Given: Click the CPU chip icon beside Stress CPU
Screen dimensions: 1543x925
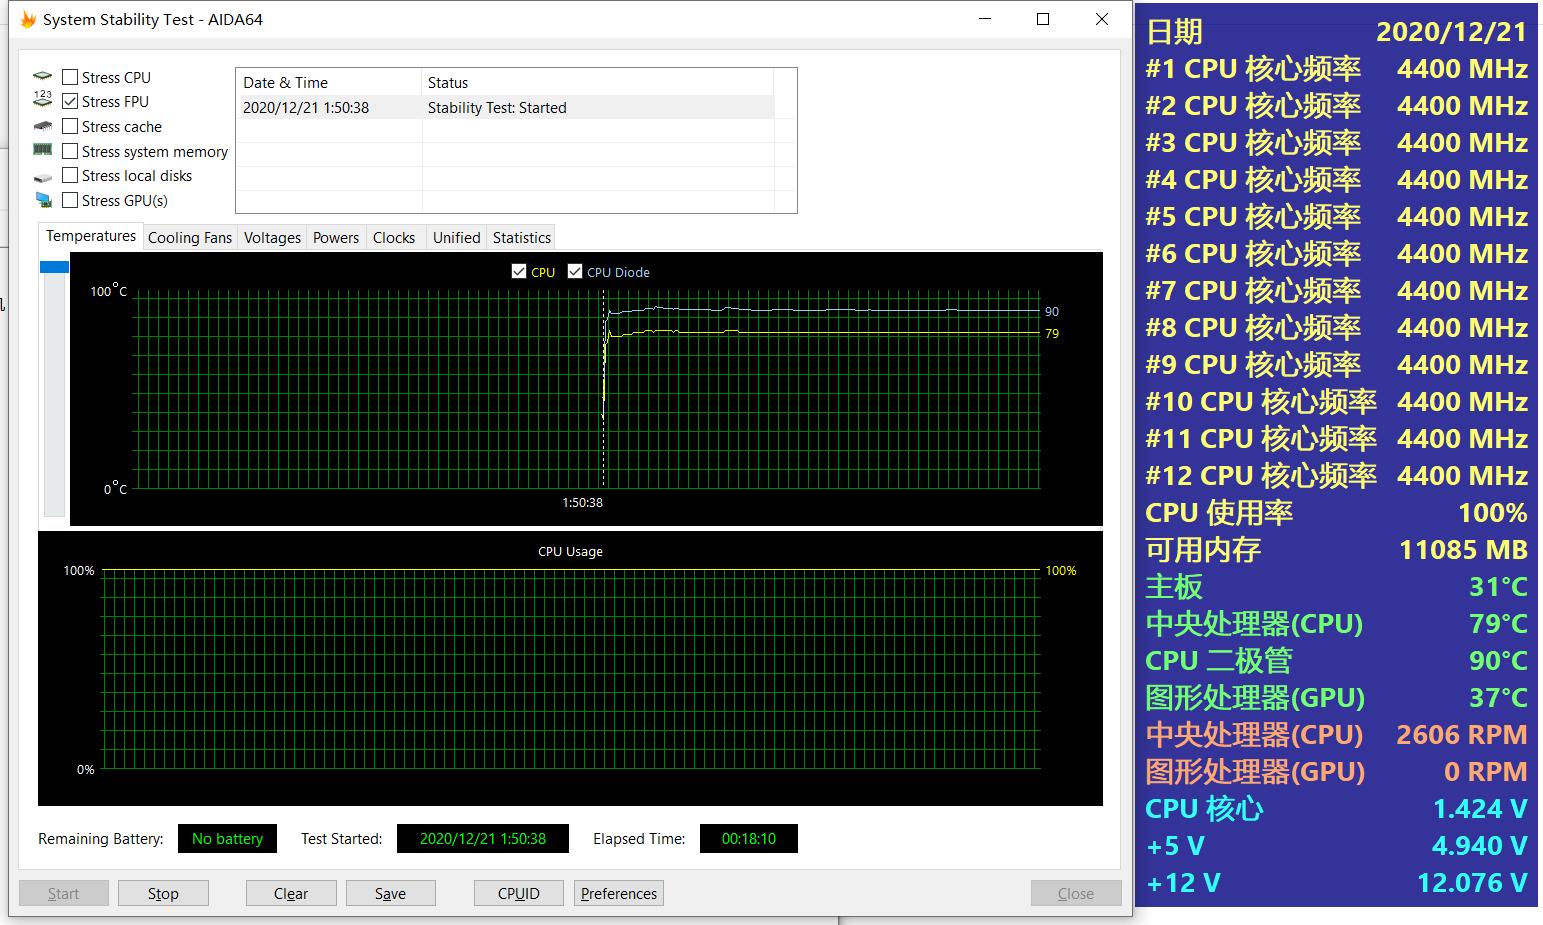Looking at the screenshot, I should point(42,77).
